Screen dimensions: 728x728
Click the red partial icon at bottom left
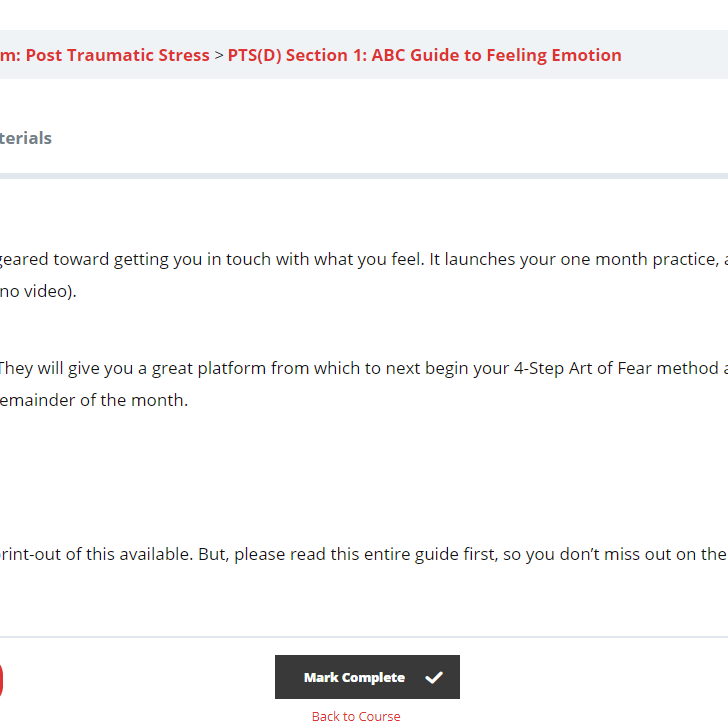tap(1, 680)
